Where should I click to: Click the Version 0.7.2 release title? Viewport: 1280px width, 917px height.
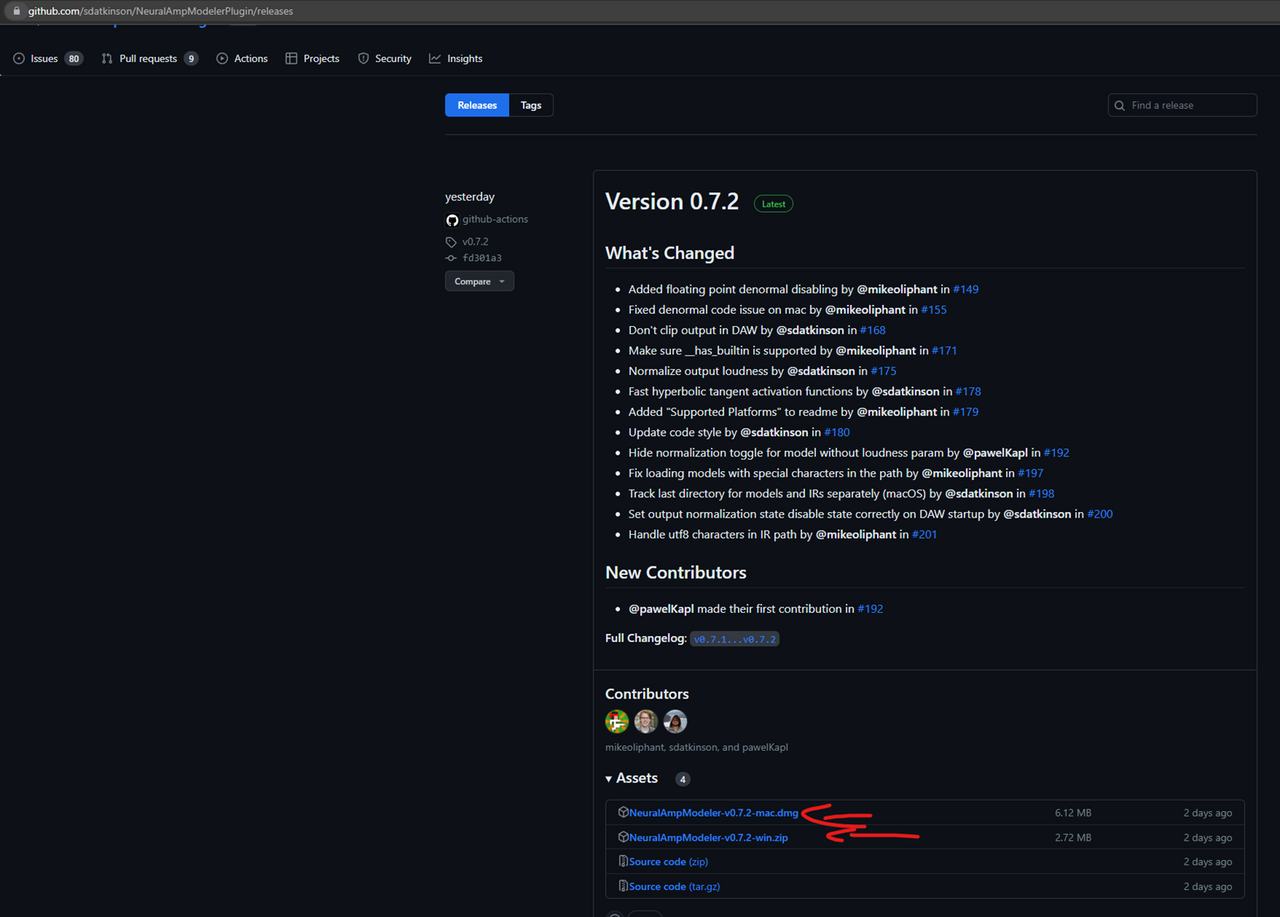(x=672, y=201)
